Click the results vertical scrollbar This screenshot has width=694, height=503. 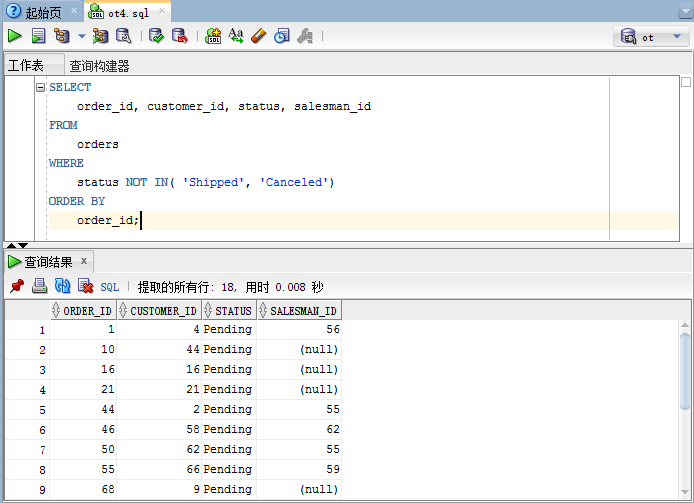(685, 370)
